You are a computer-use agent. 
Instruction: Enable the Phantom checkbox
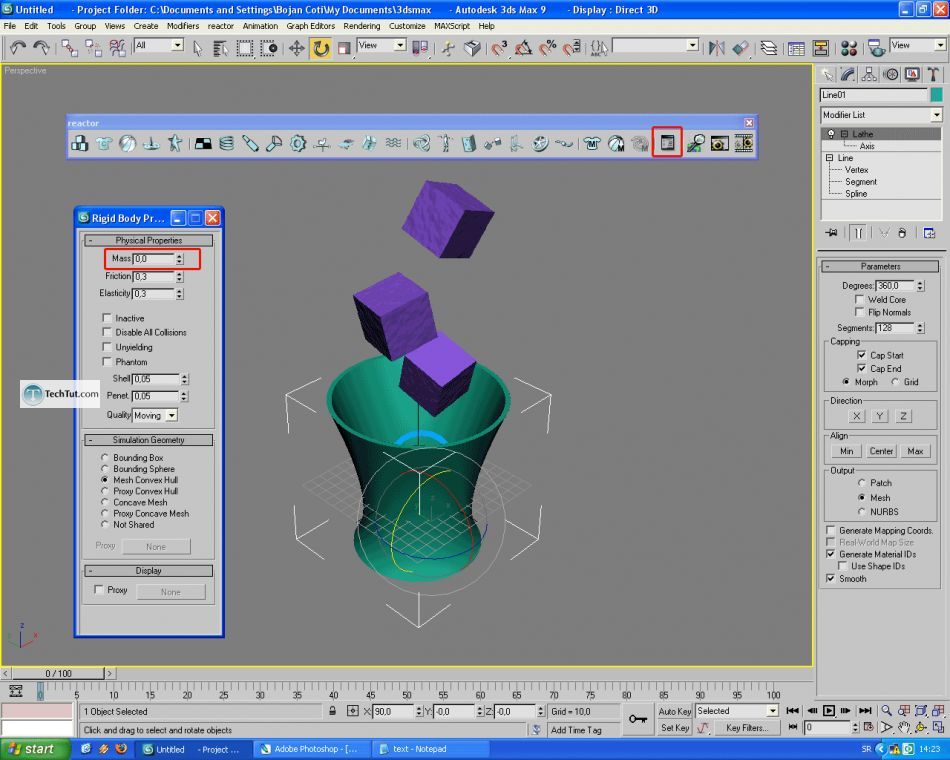[107, 361]
